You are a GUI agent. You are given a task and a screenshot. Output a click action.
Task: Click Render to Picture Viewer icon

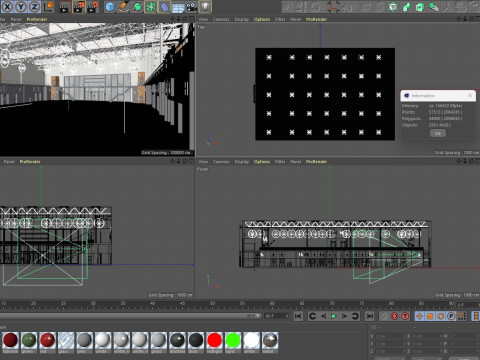(79, 7)
